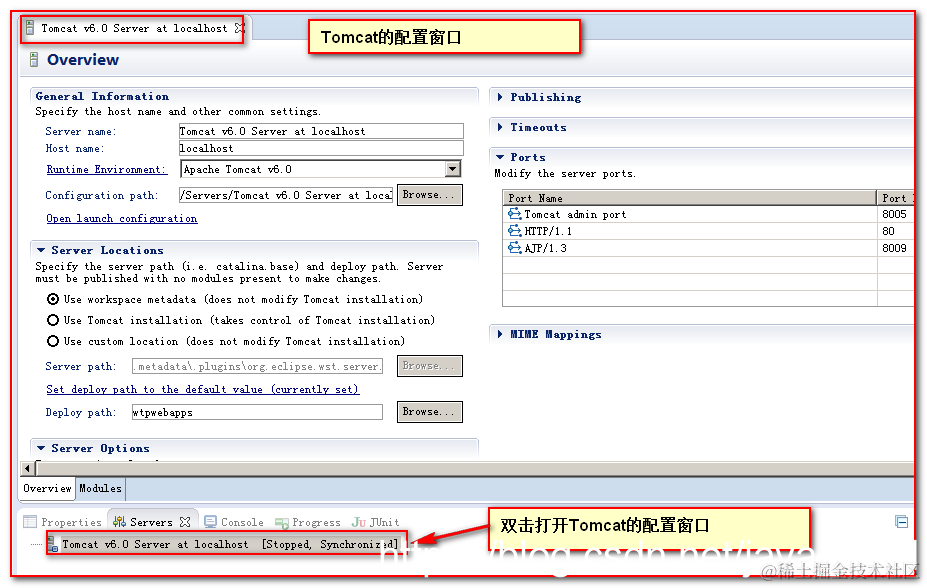
Task: Click the Progress view icon
Action: pyautogui.click(x=281, y=522)
